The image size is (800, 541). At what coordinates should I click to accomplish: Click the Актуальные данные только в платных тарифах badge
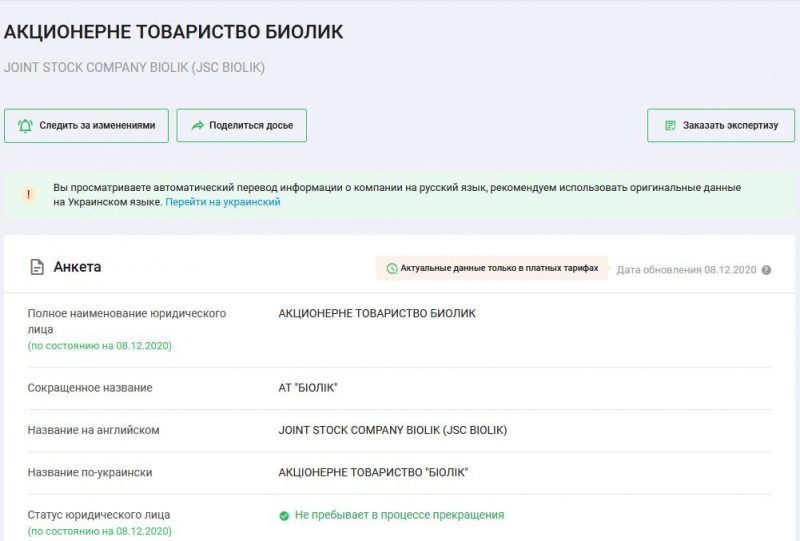(x=492, y=269)
